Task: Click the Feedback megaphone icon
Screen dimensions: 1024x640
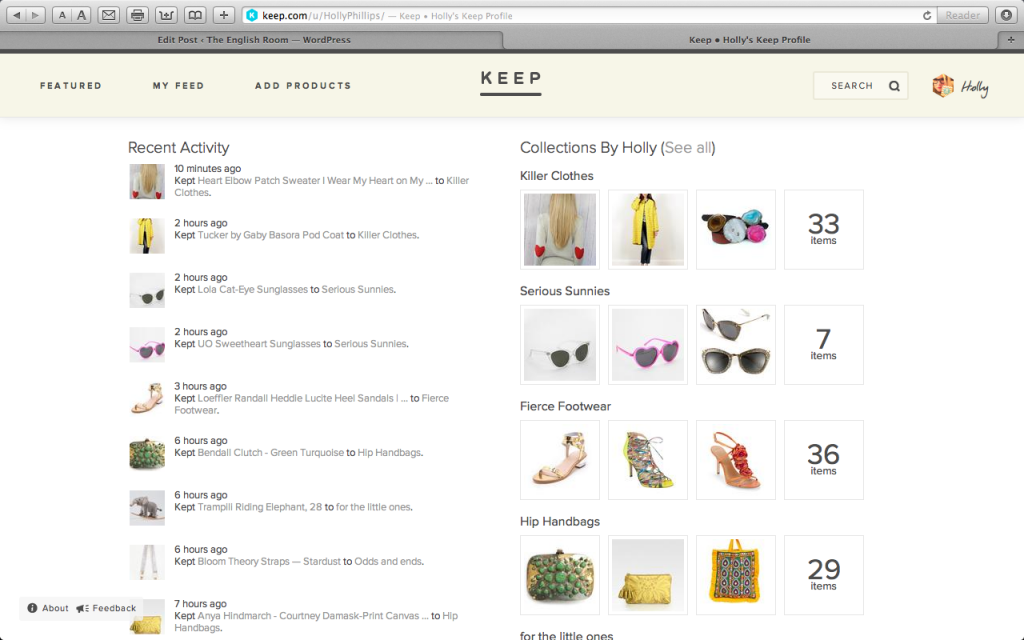Action: click(x=82, y=608)
